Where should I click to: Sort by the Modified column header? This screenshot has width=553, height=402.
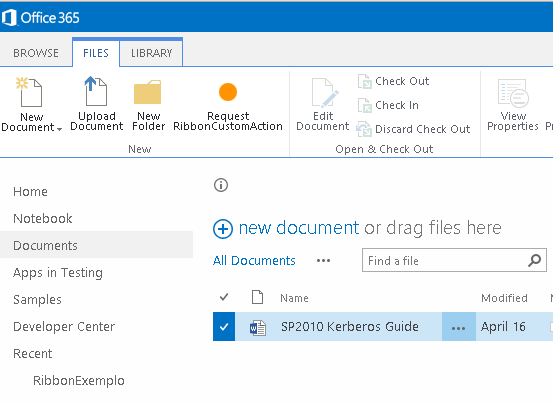pos(504,298)
